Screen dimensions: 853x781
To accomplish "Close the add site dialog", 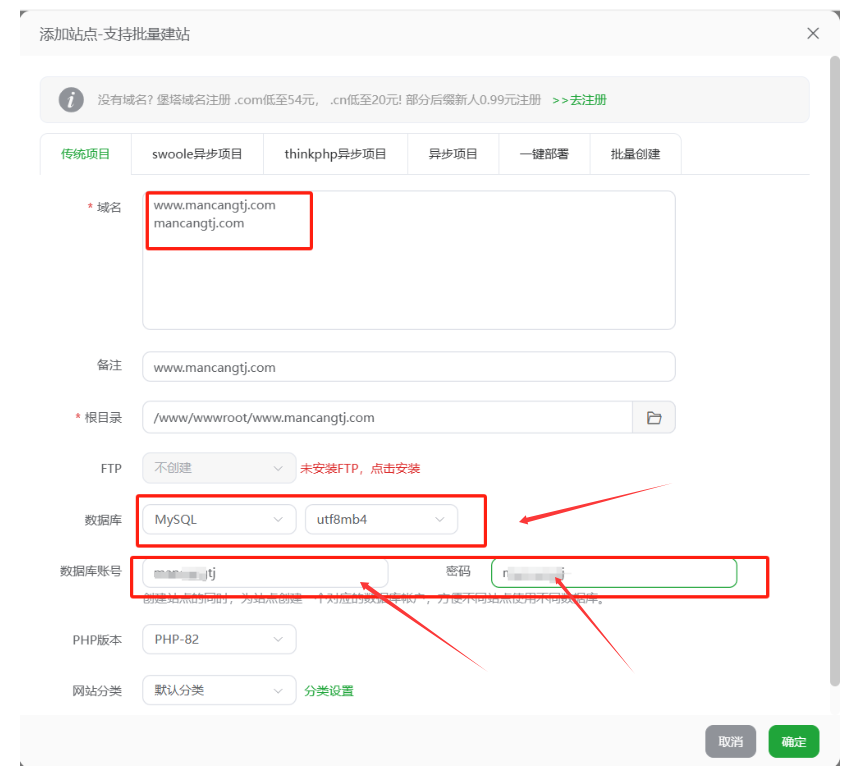I will click(813, 34).
